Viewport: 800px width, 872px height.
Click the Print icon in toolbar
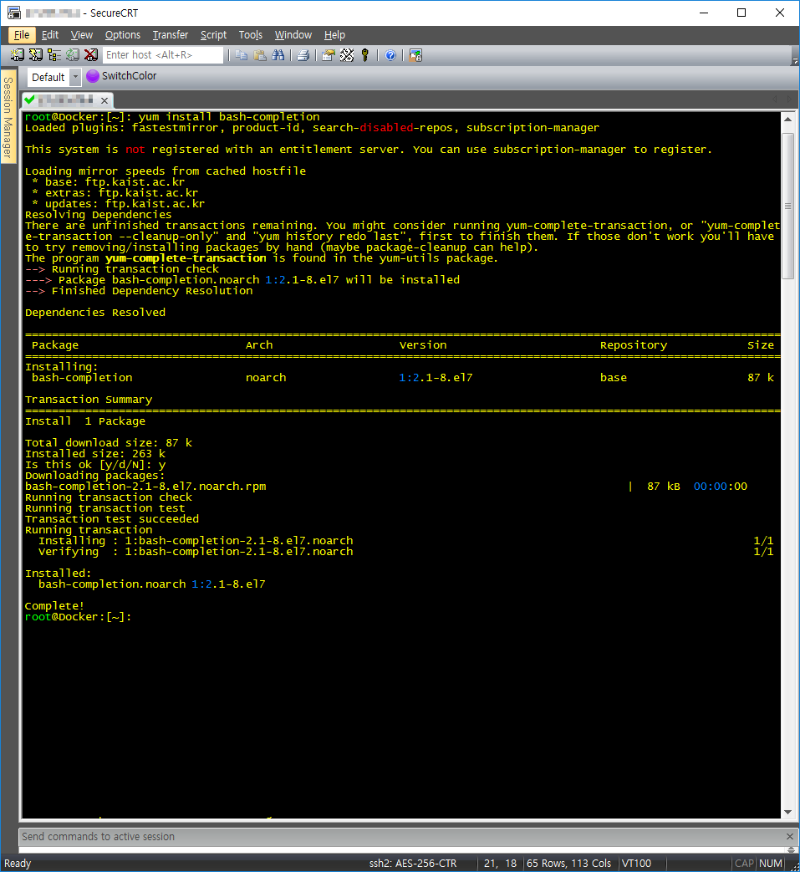coord(303,54)
